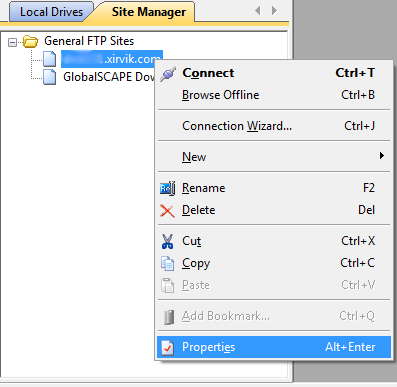This screenshot has height=387, width=397.
Task: Click the red X Delete icon
Action: tap(167, 211)
